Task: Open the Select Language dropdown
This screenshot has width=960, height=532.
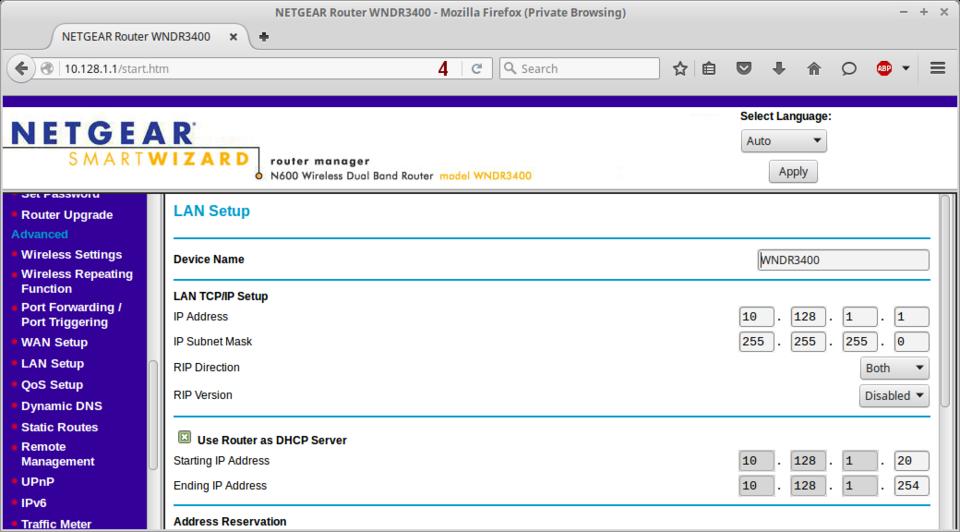Action: pyautogui.click(x=783, y=141)
